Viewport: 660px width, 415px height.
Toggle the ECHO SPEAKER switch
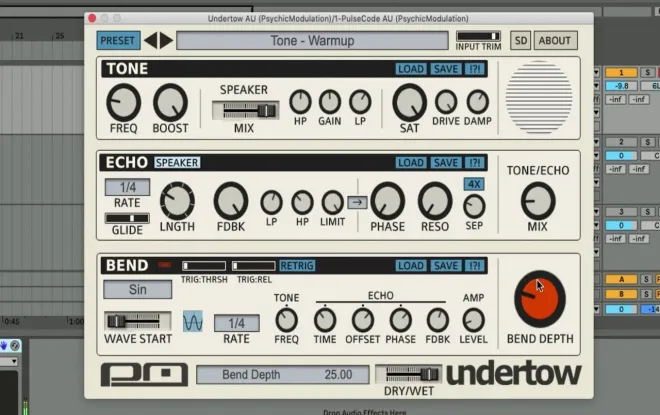[x=177, y=162]
